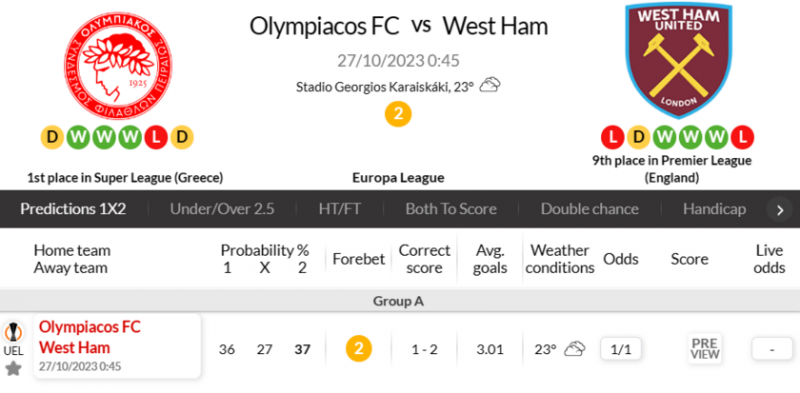Click the cloud weather icon beside stadium
800x393 pixels.
pos(490,85)
